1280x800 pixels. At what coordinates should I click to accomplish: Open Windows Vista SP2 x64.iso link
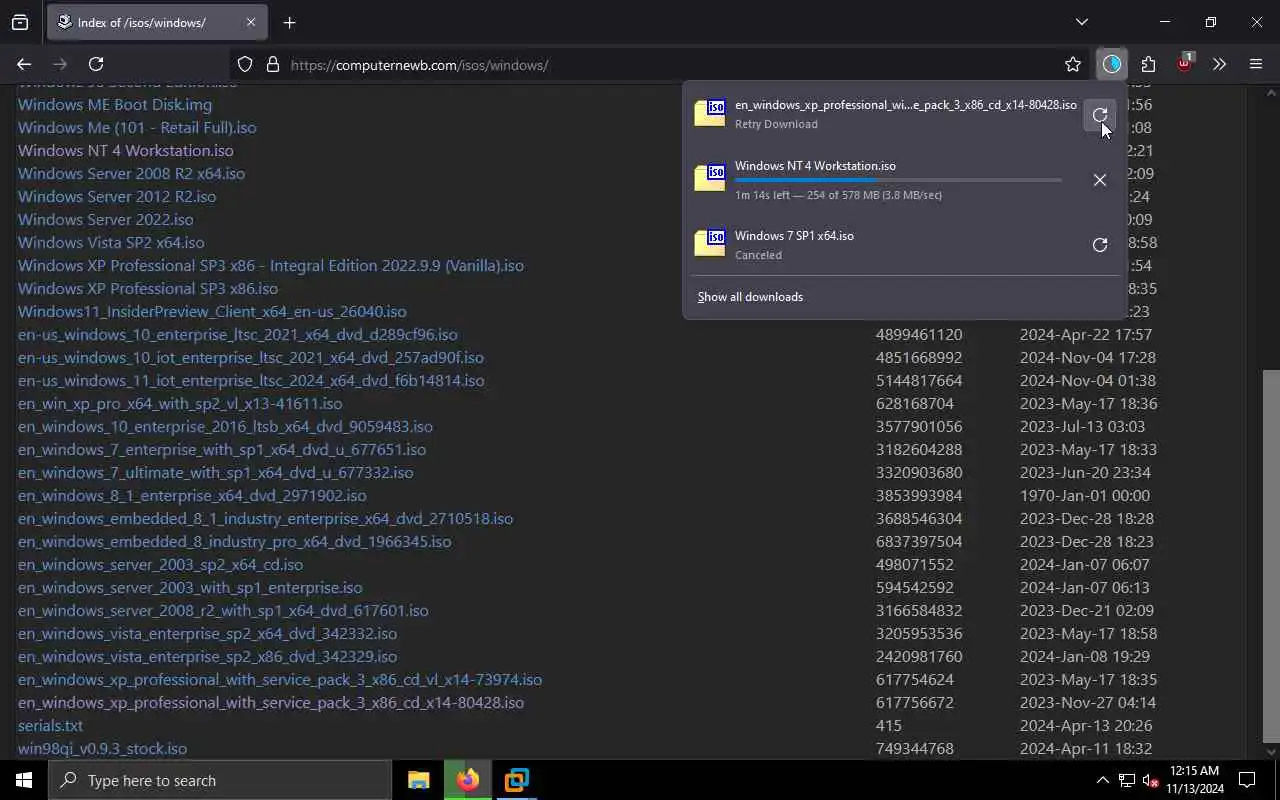(111, 242)
